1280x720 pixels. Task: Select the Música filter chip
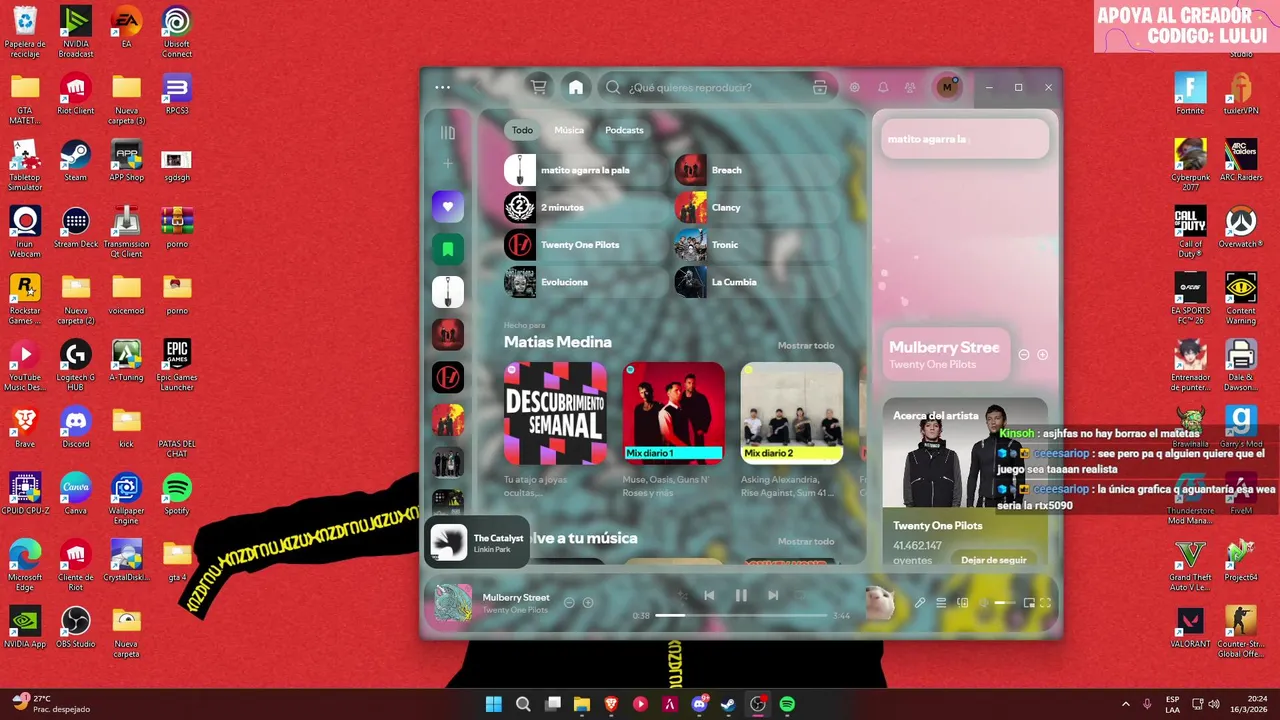pyautogui.click(x=569, y=130)
